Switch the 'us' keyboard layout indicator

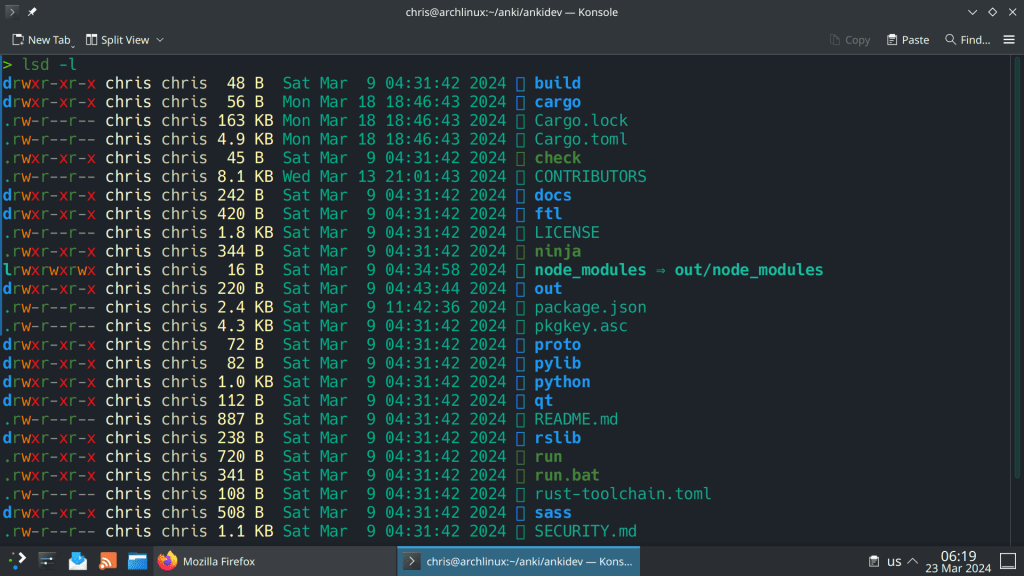(894, 561)
